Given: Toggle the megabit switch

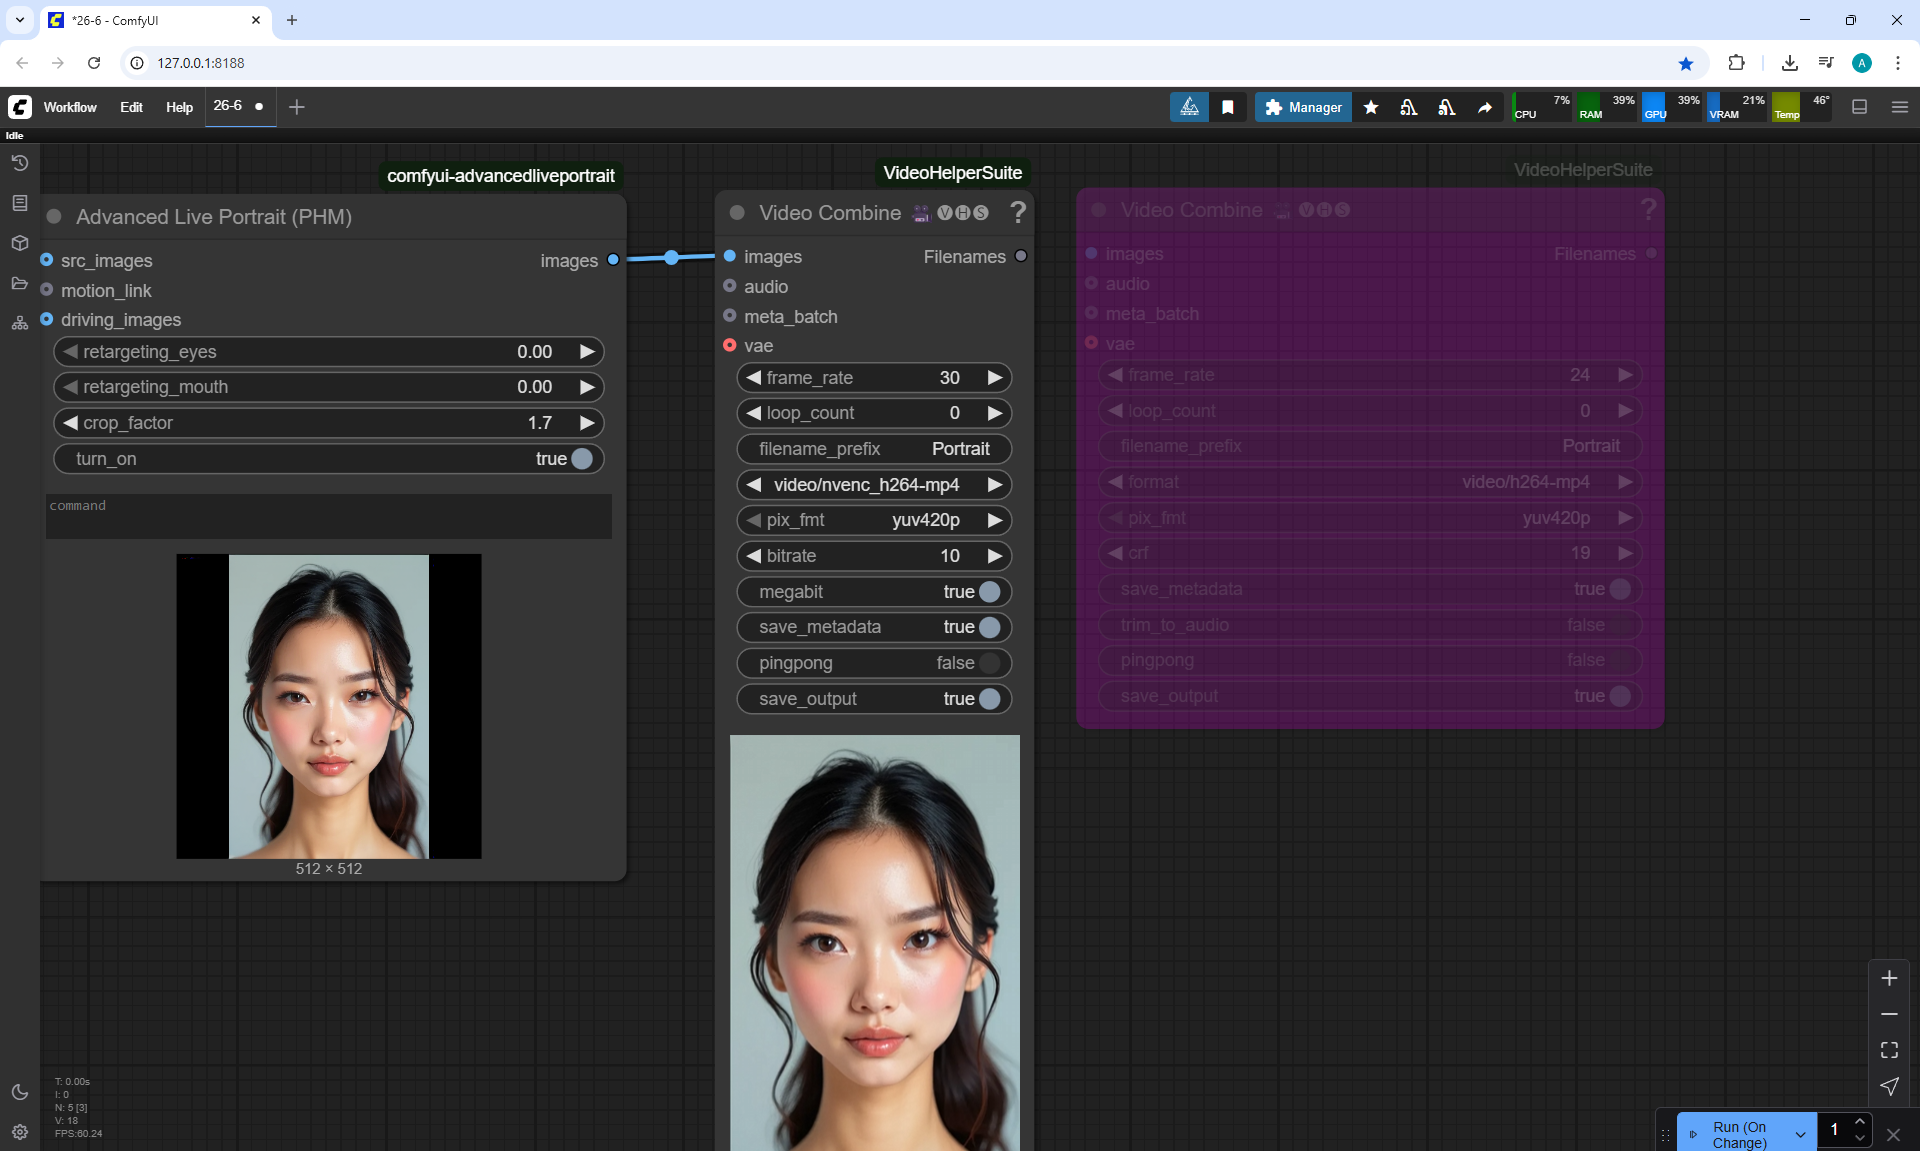Looking at the screenshot, I should [x=989, y=592].
